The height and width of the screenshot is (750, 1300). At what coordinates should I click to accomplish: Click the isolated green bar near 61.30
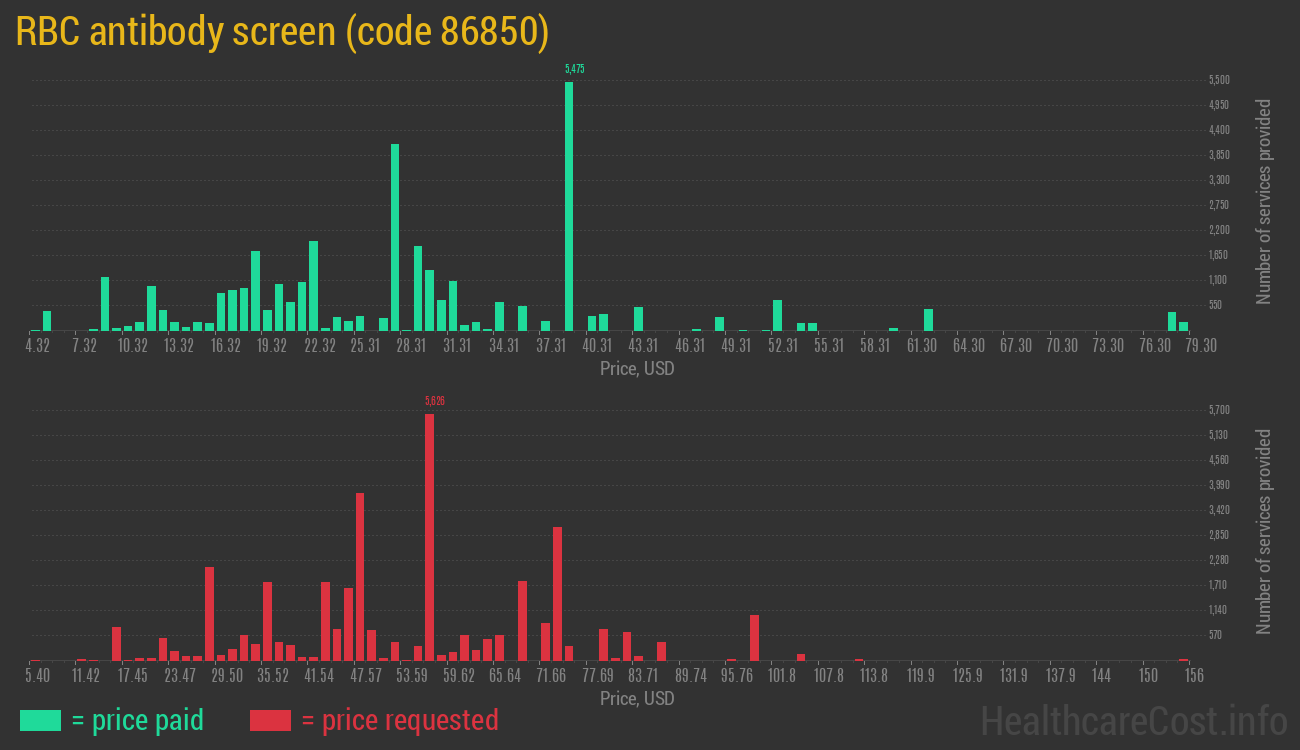pos(928,320)
